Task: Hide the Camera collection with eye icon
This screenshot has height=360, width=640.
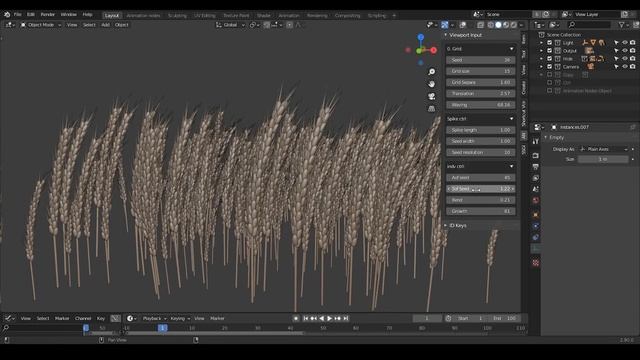Action: [624, 67]
